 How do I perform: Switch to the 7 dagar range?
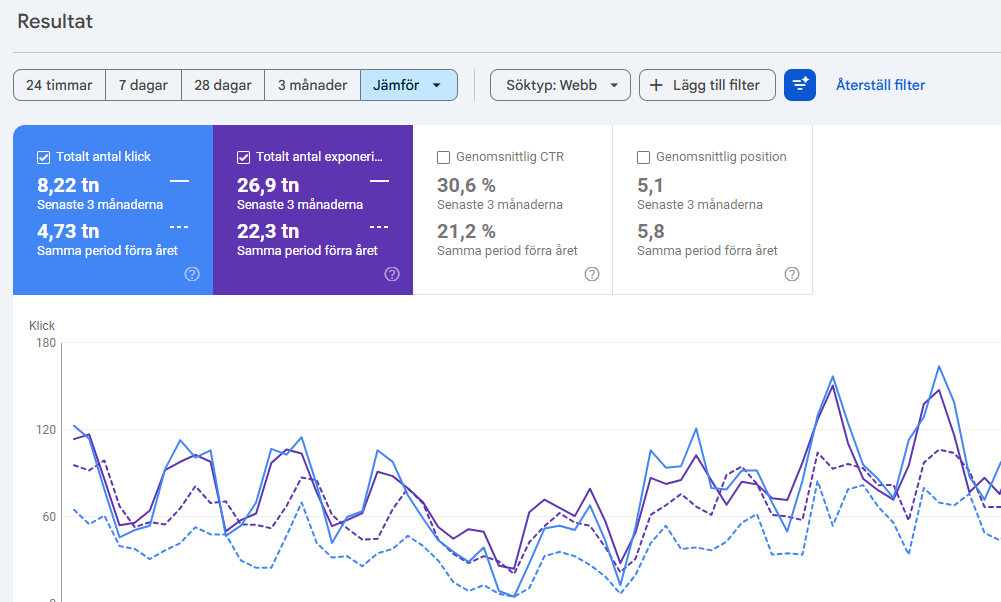pos(143,85)
